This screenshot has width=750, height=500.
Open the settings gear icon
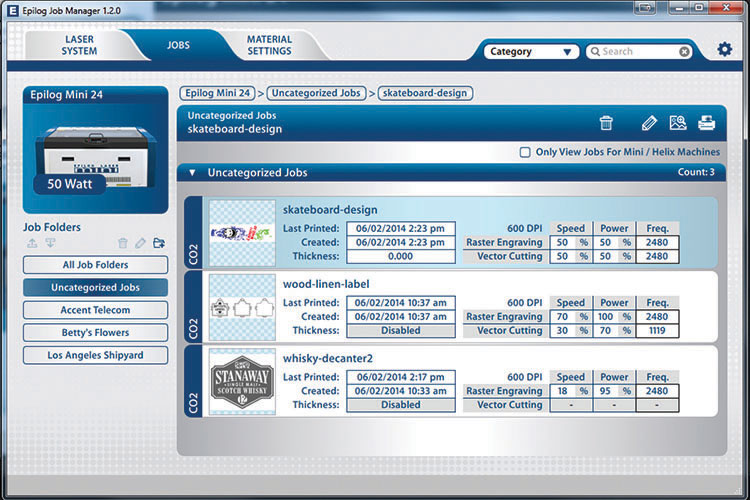tap(725, 49)
